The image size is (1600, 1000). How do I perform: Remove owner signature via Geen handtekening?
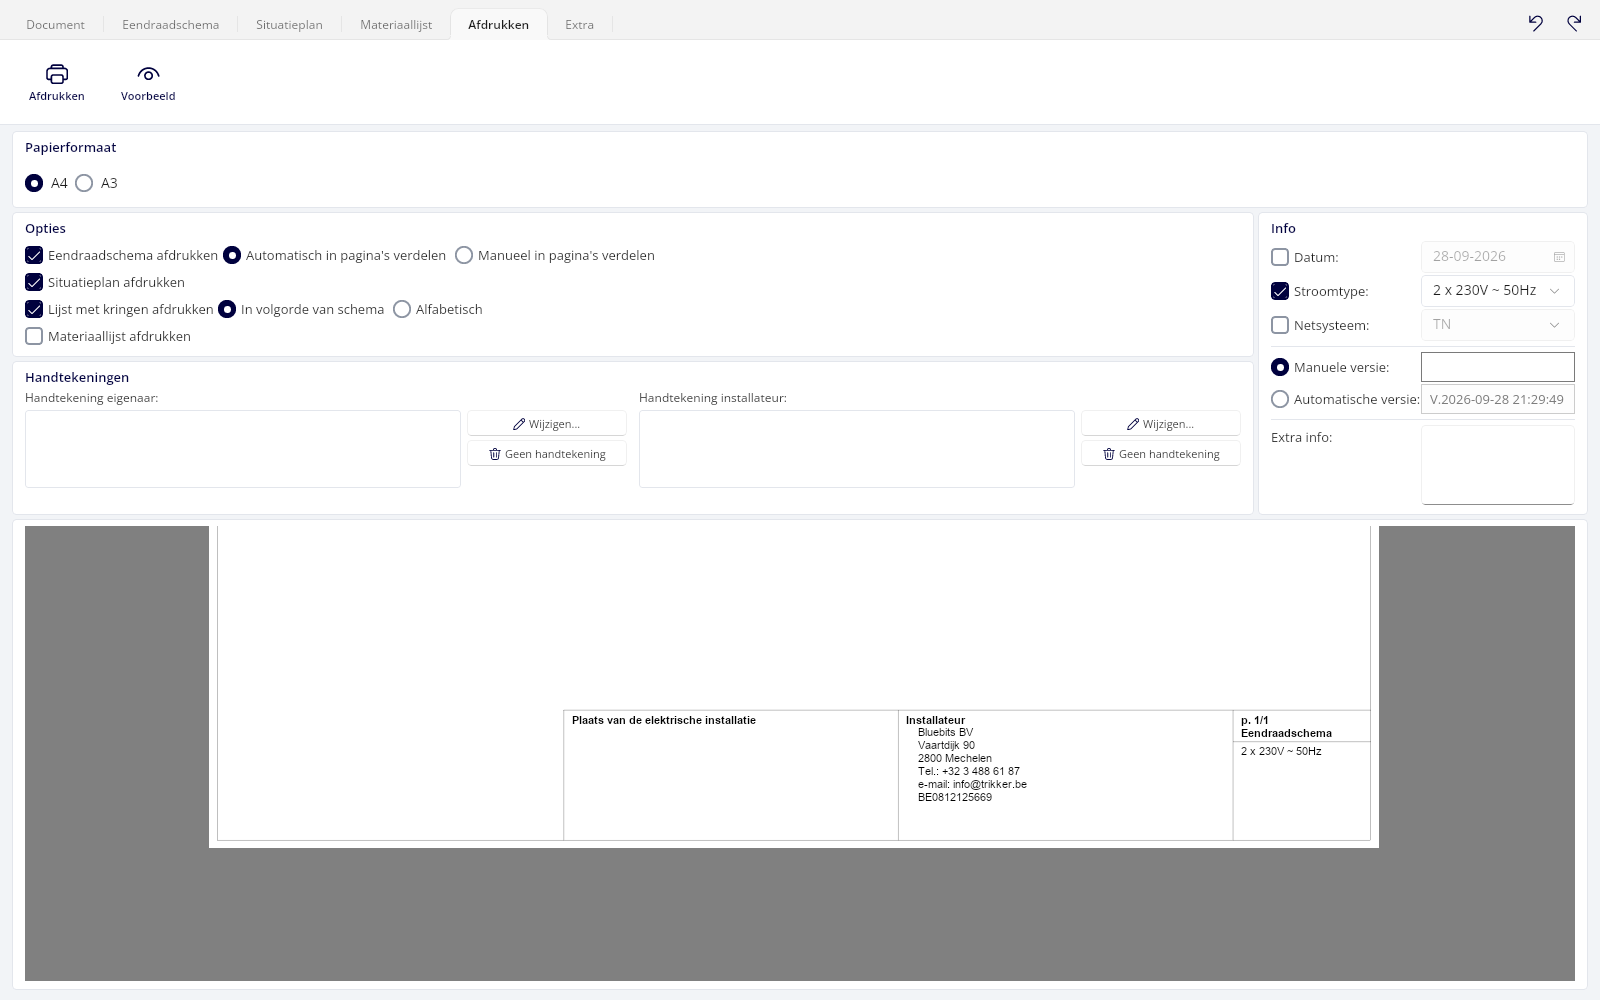547,454
